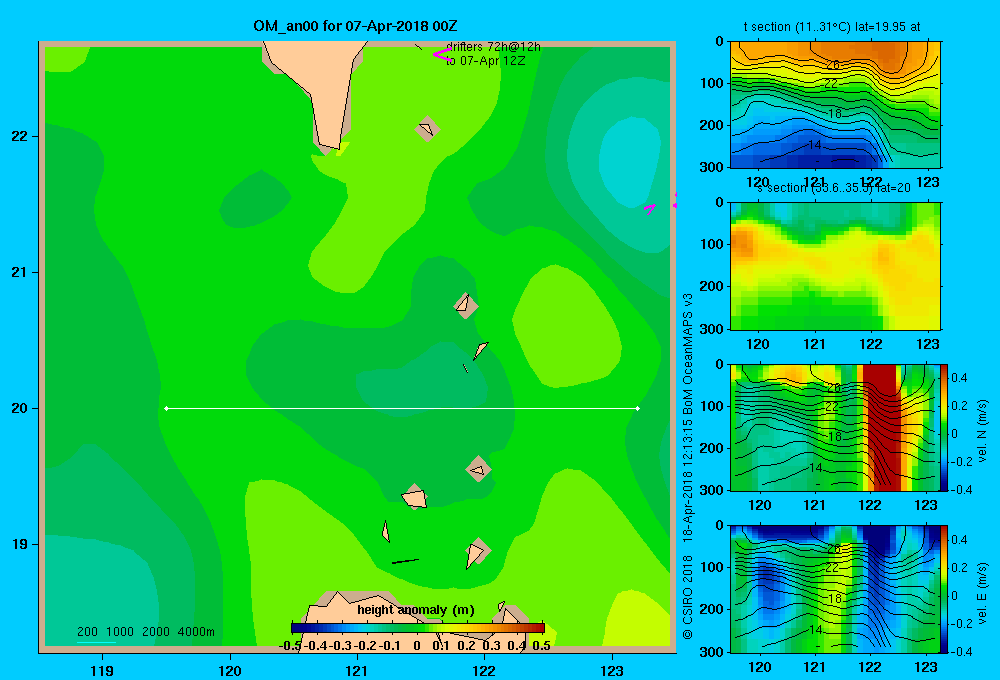Viewport: 1000px width, 680px height.
Task: Click the longitude '122' label below the main map
Action: click(484, 670)
